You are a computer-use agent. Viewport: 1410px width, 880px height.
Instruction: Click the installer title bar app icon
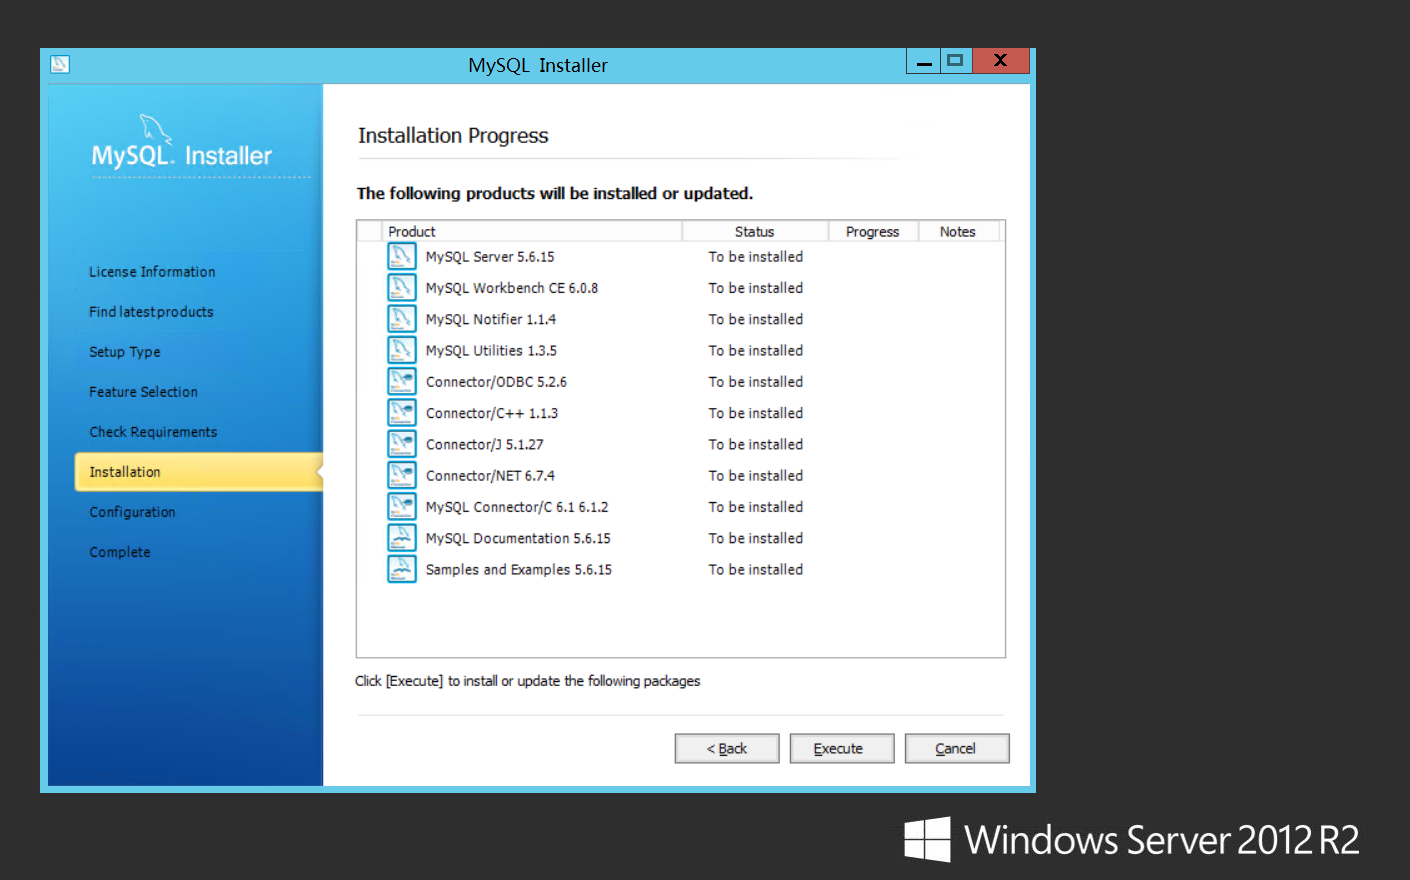pos(60,64)
